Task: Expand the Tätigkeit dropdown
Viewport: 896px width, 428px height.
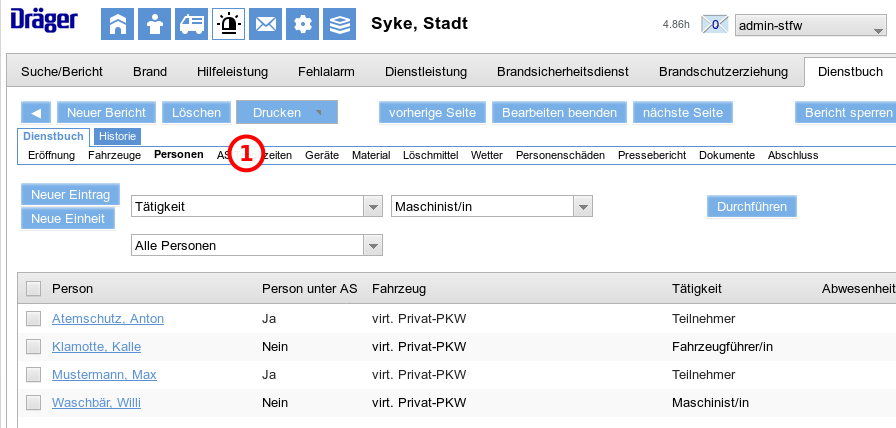Action: pos(373,207)
